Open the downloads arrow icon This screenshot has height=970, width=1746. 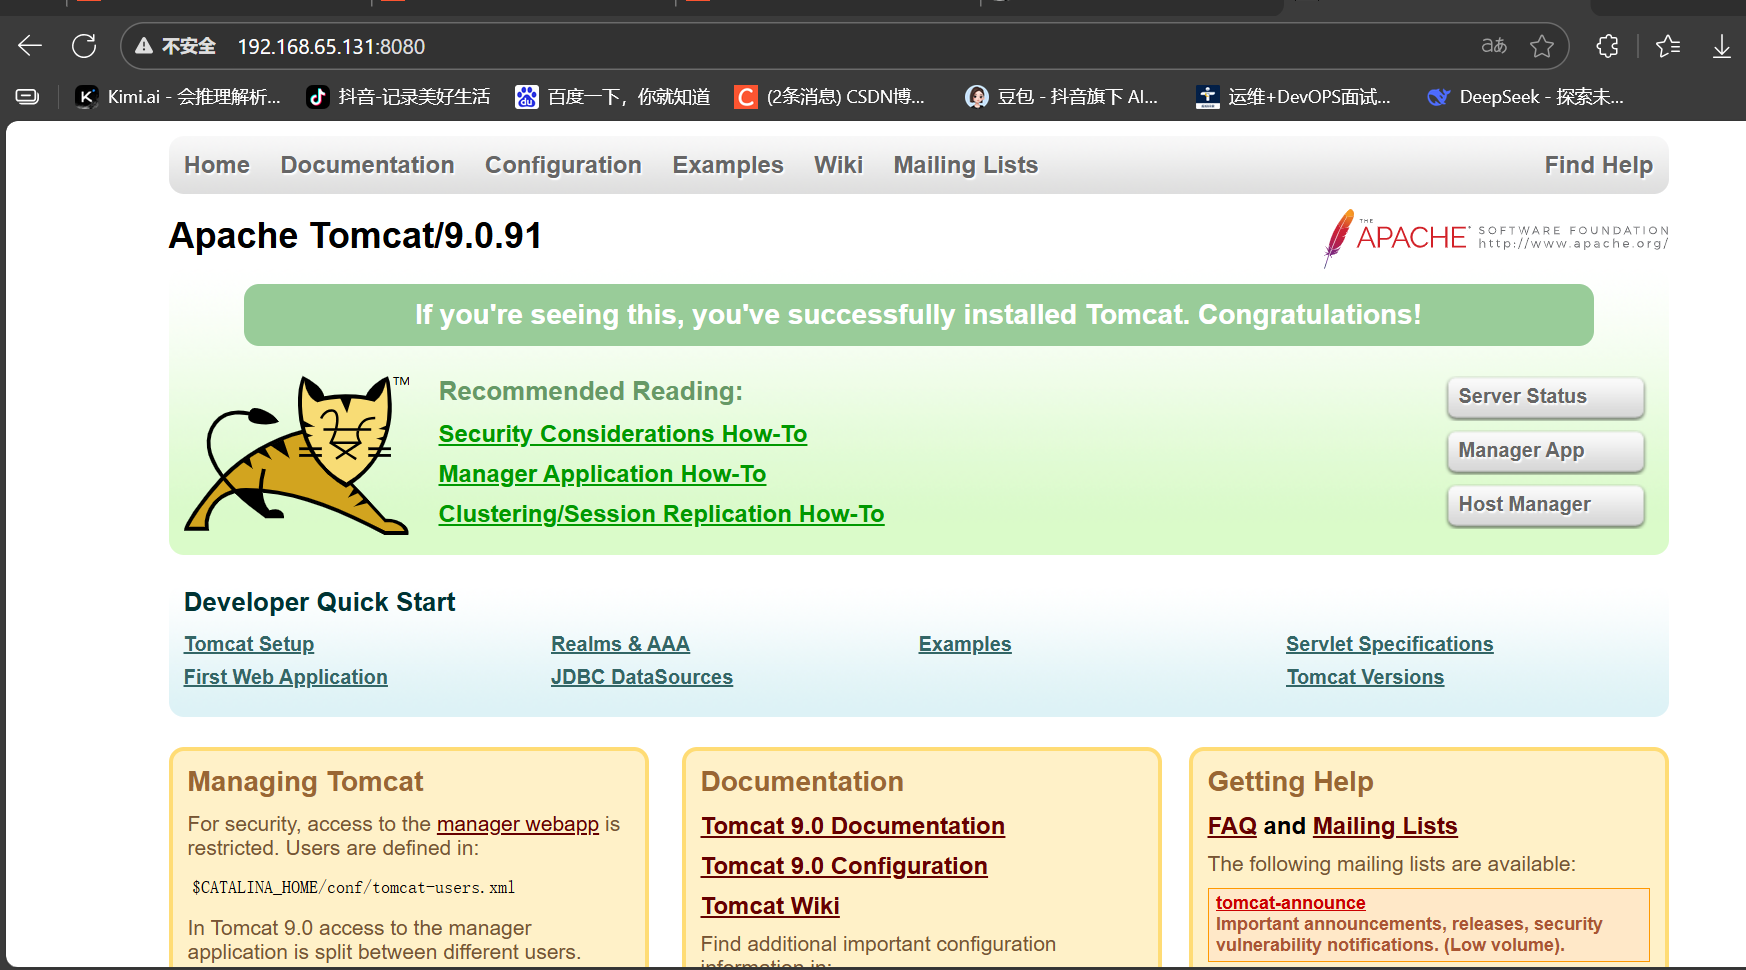click(x=1722, y=46)
